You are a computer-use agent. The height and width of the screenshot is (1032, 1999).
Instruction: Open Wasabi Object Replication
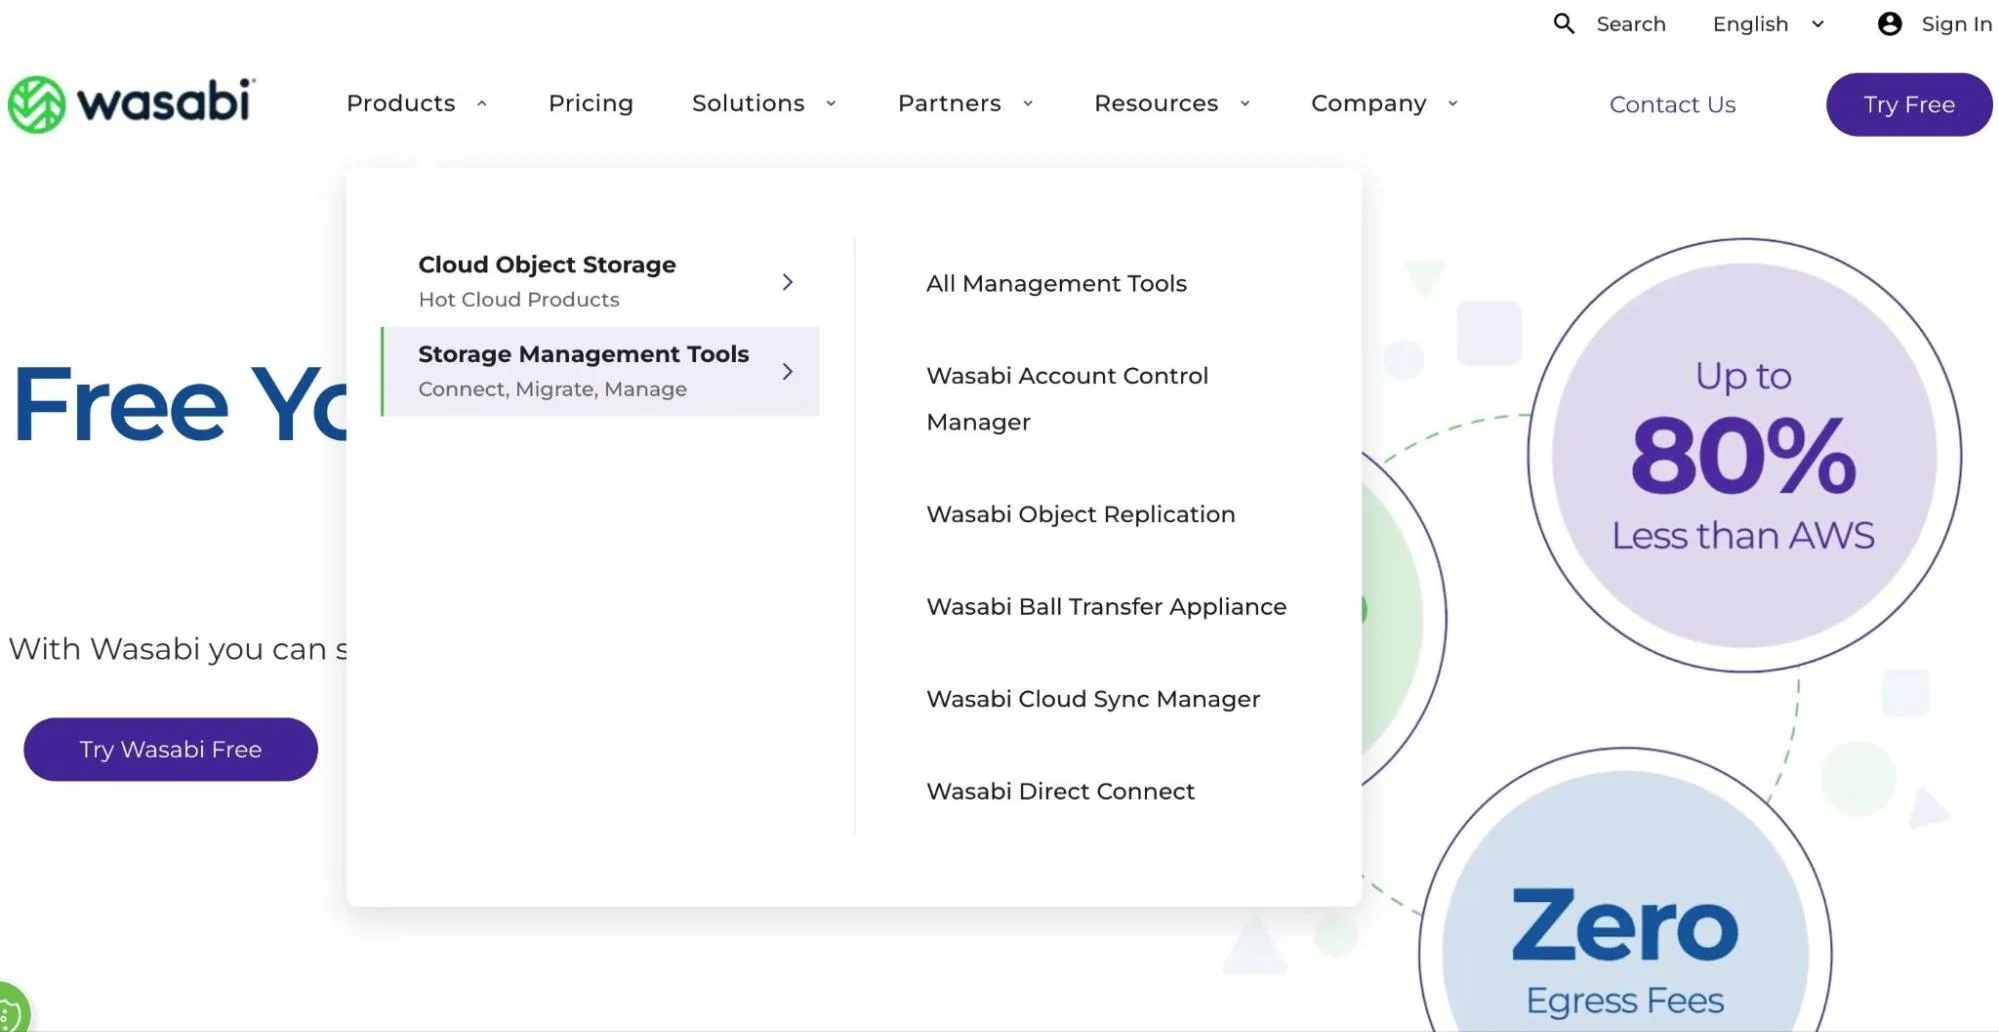(1080, 514)
